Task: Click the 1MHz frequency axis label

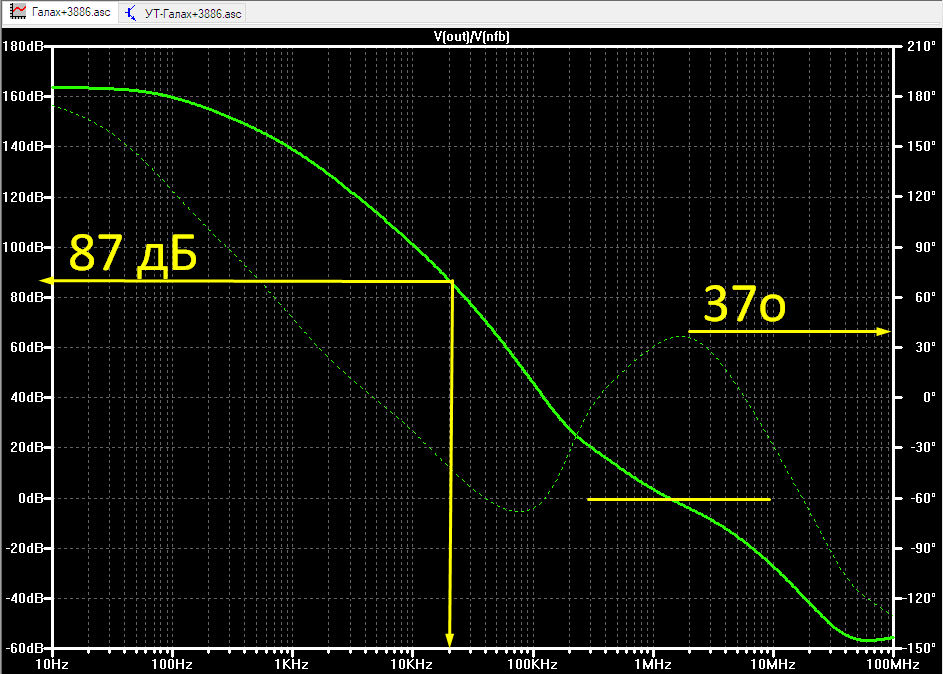Action: click(x=653, y=664)
